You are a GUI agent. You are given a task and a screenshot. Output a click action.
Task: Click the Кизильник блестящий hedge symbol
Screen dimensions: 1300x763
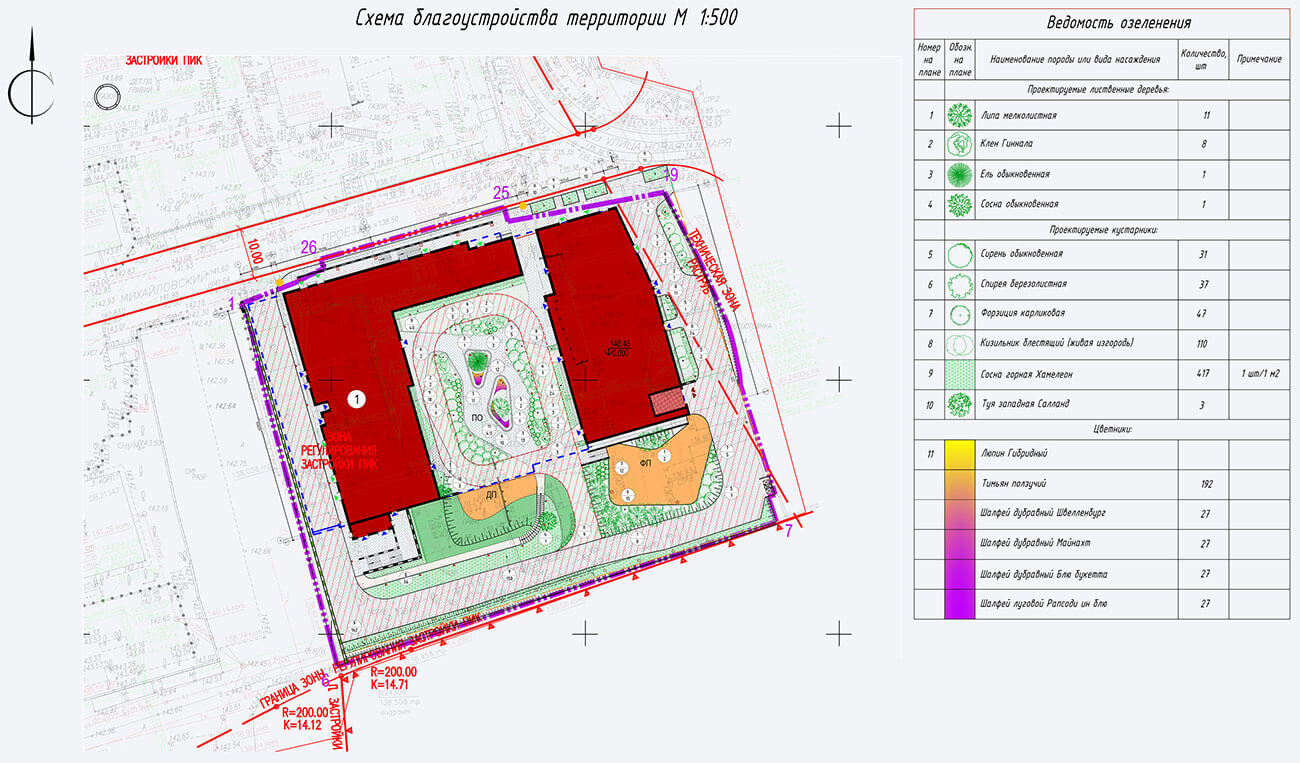(x=960, y=344)
